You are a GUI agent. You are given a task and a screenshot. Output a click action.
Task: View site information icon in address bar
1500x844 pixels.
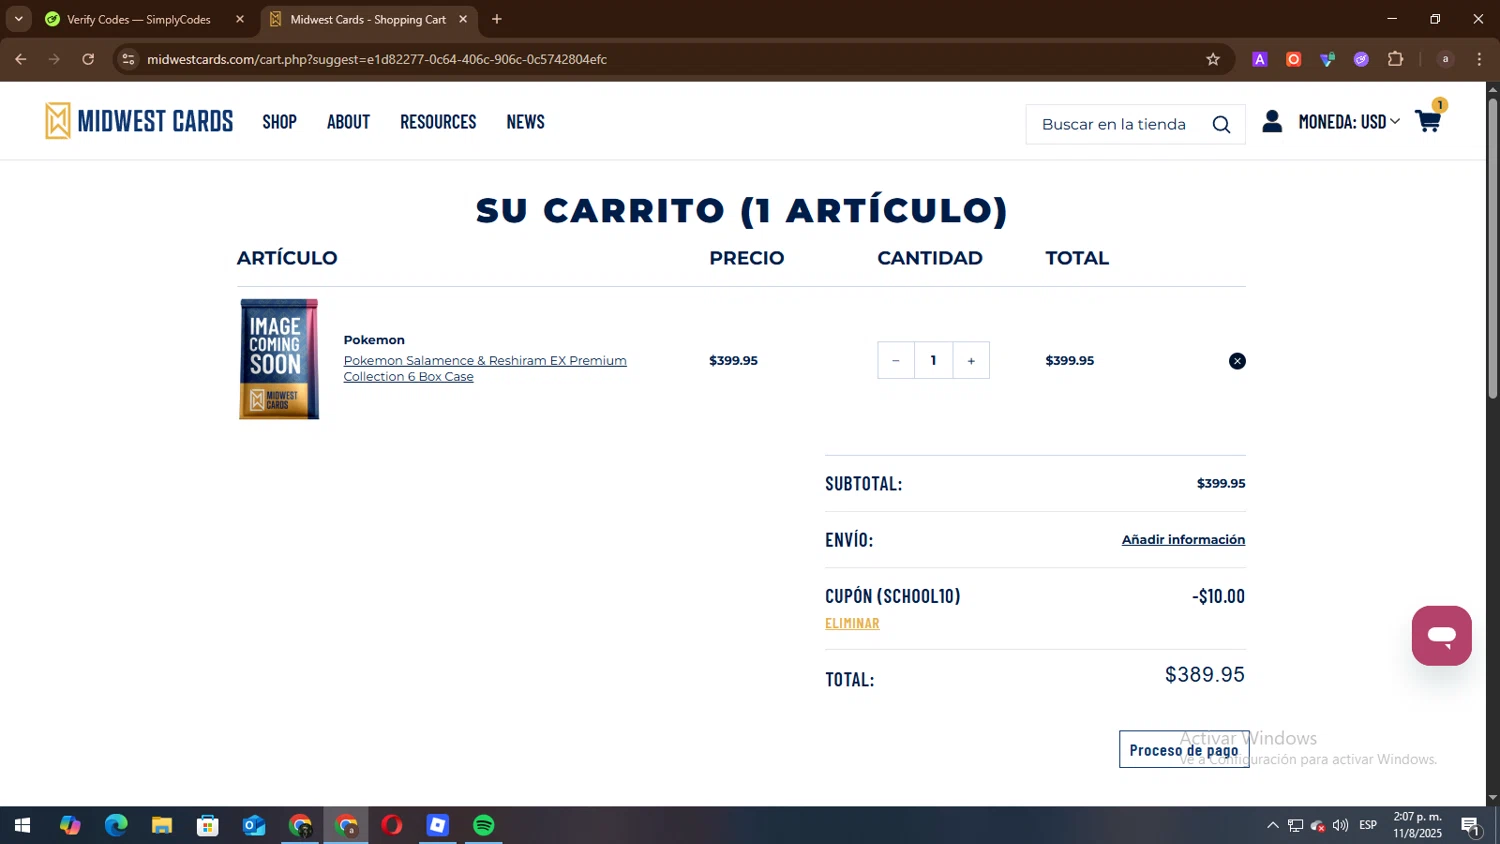coord(128,59)
